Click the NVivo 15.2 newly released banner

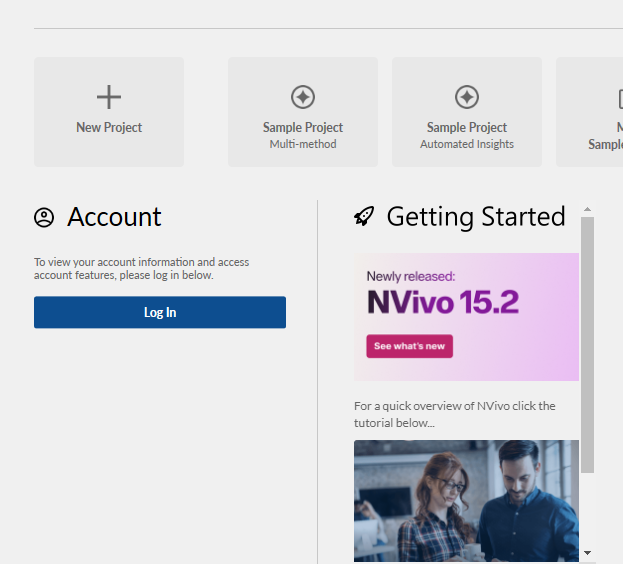[466, 300]
